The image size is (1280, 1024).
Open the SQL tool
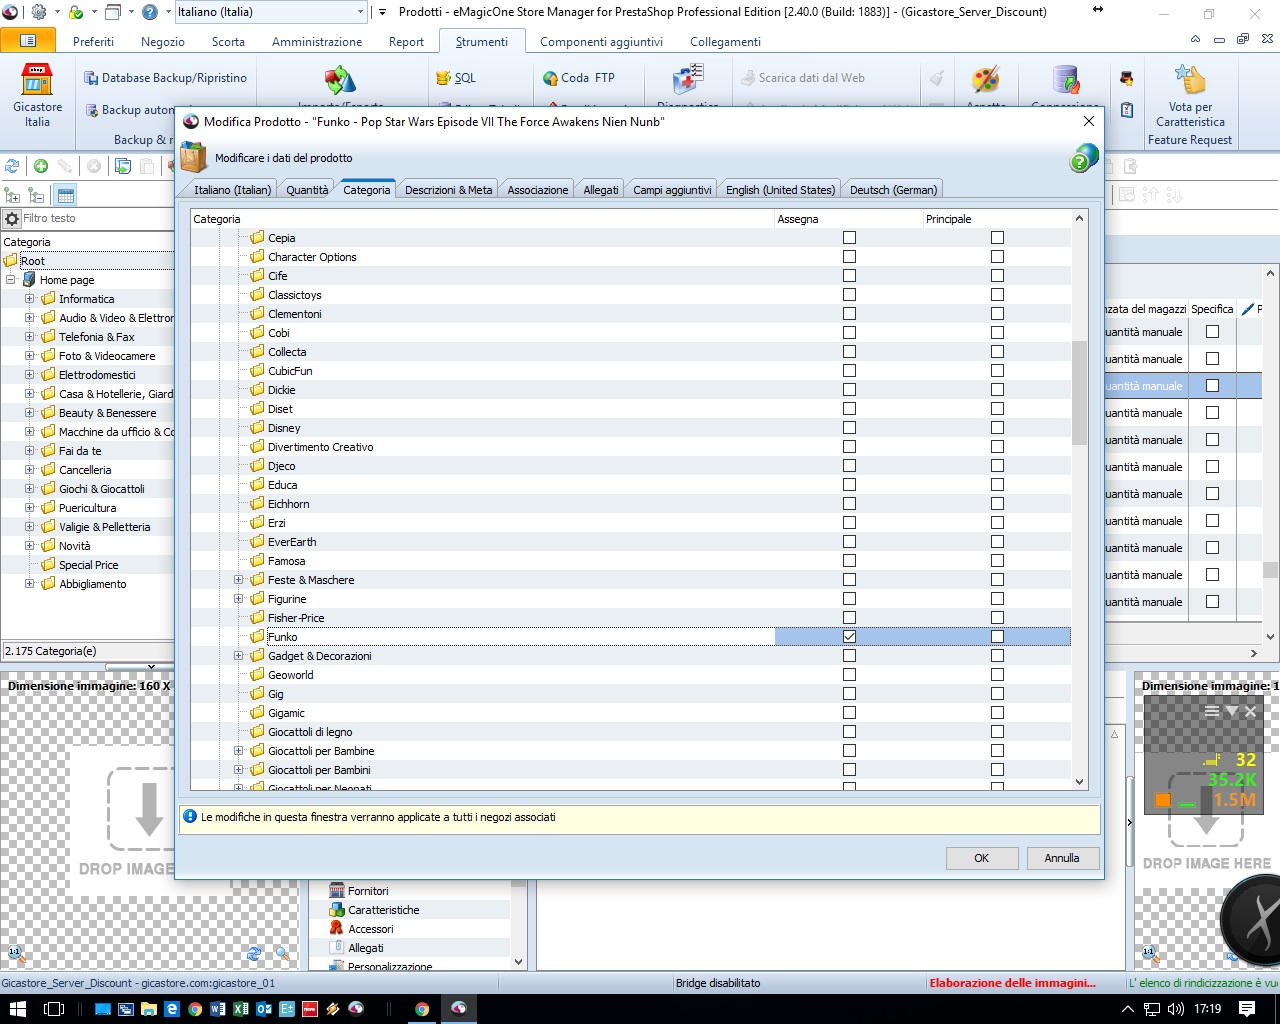pos(456,78)
